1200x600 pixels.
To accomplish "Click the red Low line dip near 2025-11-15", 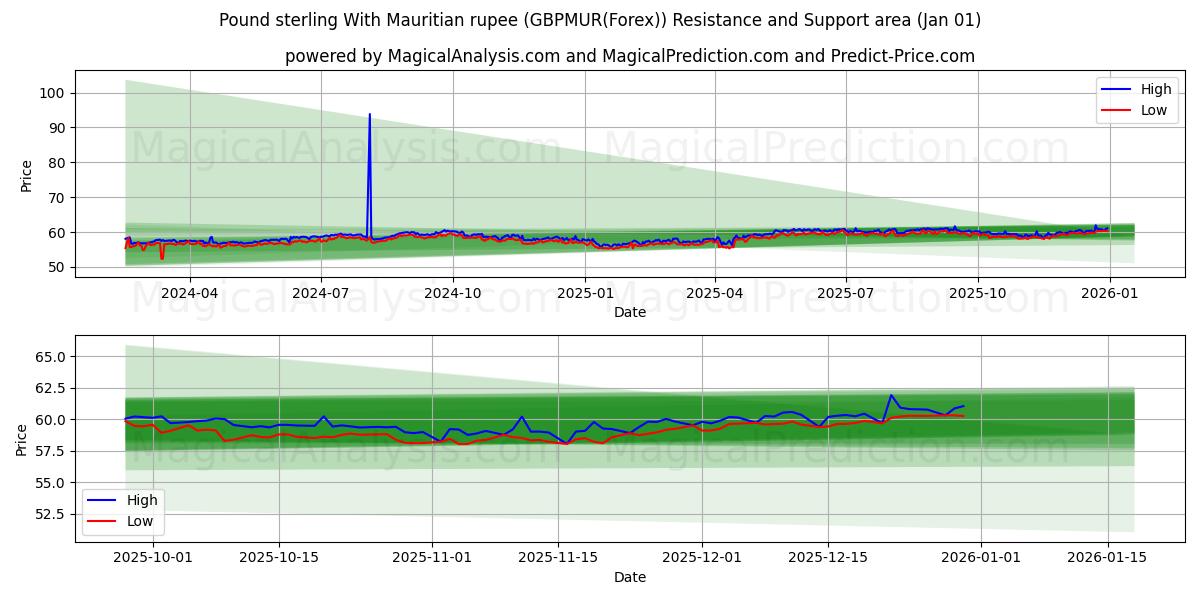I will click(x=567, y=443).
